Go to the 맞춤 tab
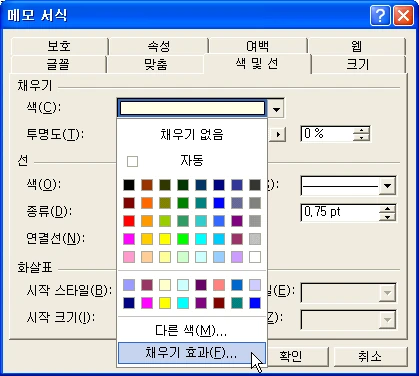419x376 pixels. point(156,64)
